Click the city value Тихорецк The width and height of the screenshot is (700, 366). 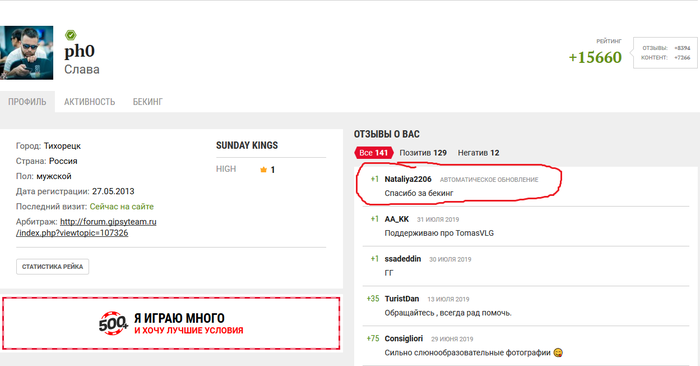(62, 146)
